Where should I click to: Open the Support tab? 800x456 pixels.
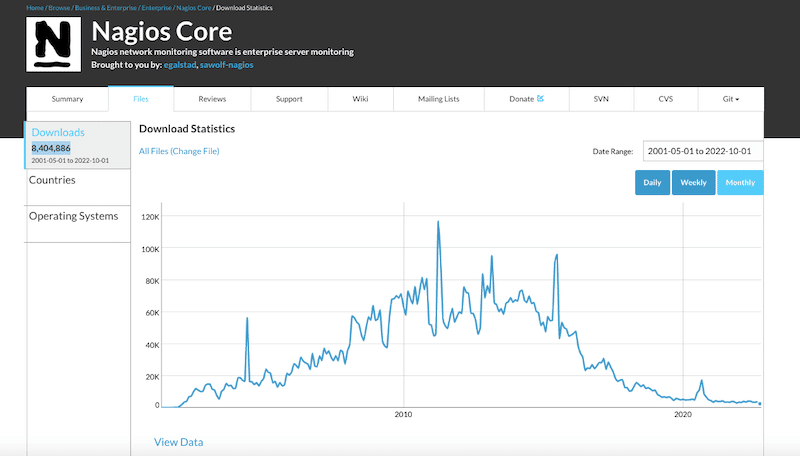tap(289, 99)
